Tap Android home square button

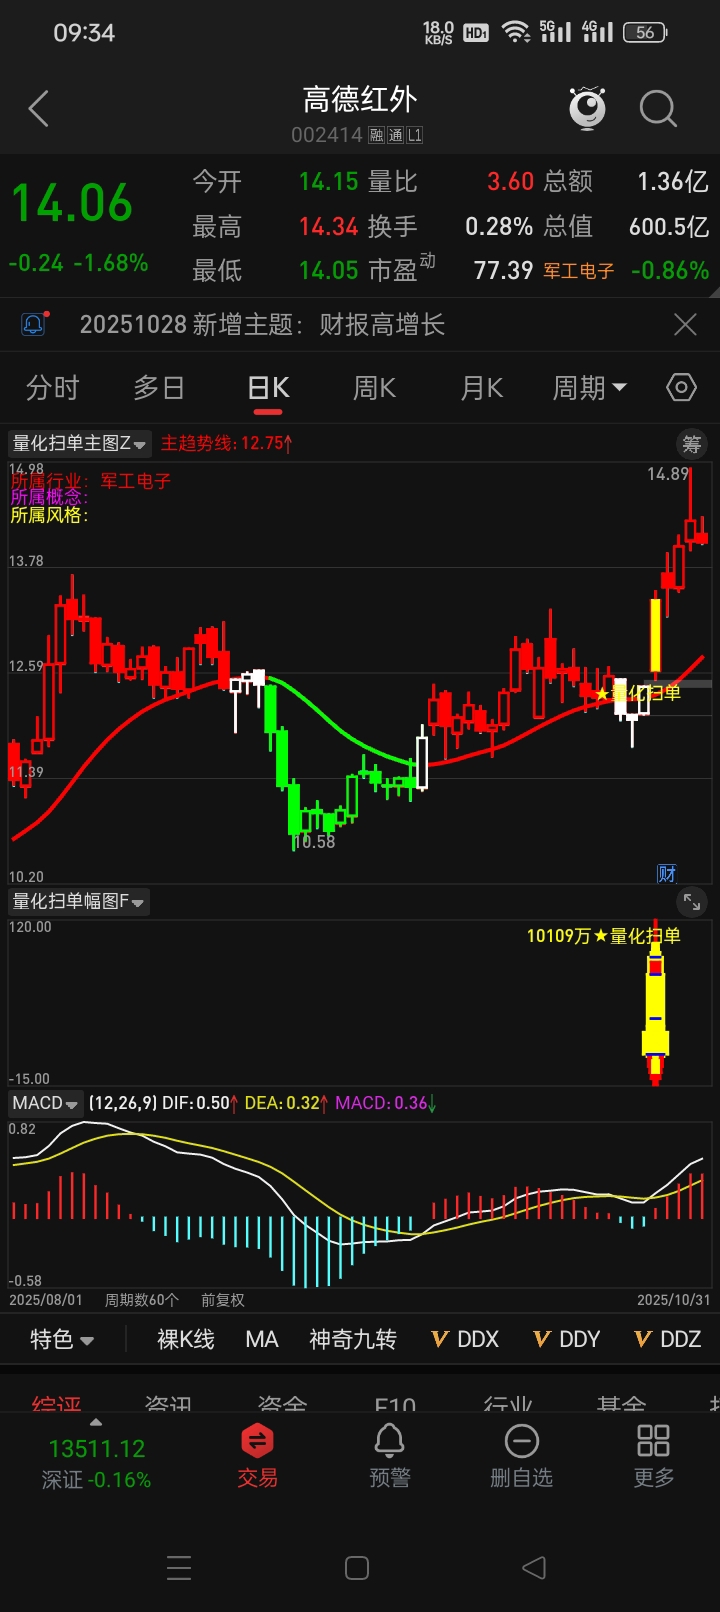357,1567
